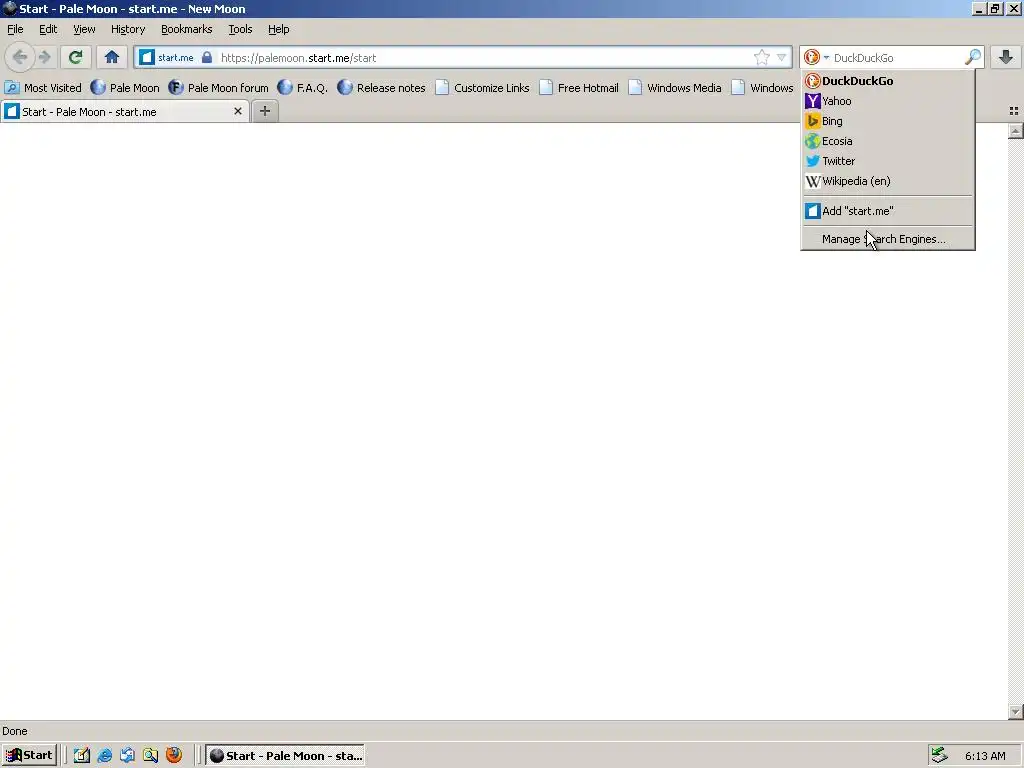Open the Customize Links bookmark
The height and width of the screenshot is (768, 1024).
(x=483, y=88)
